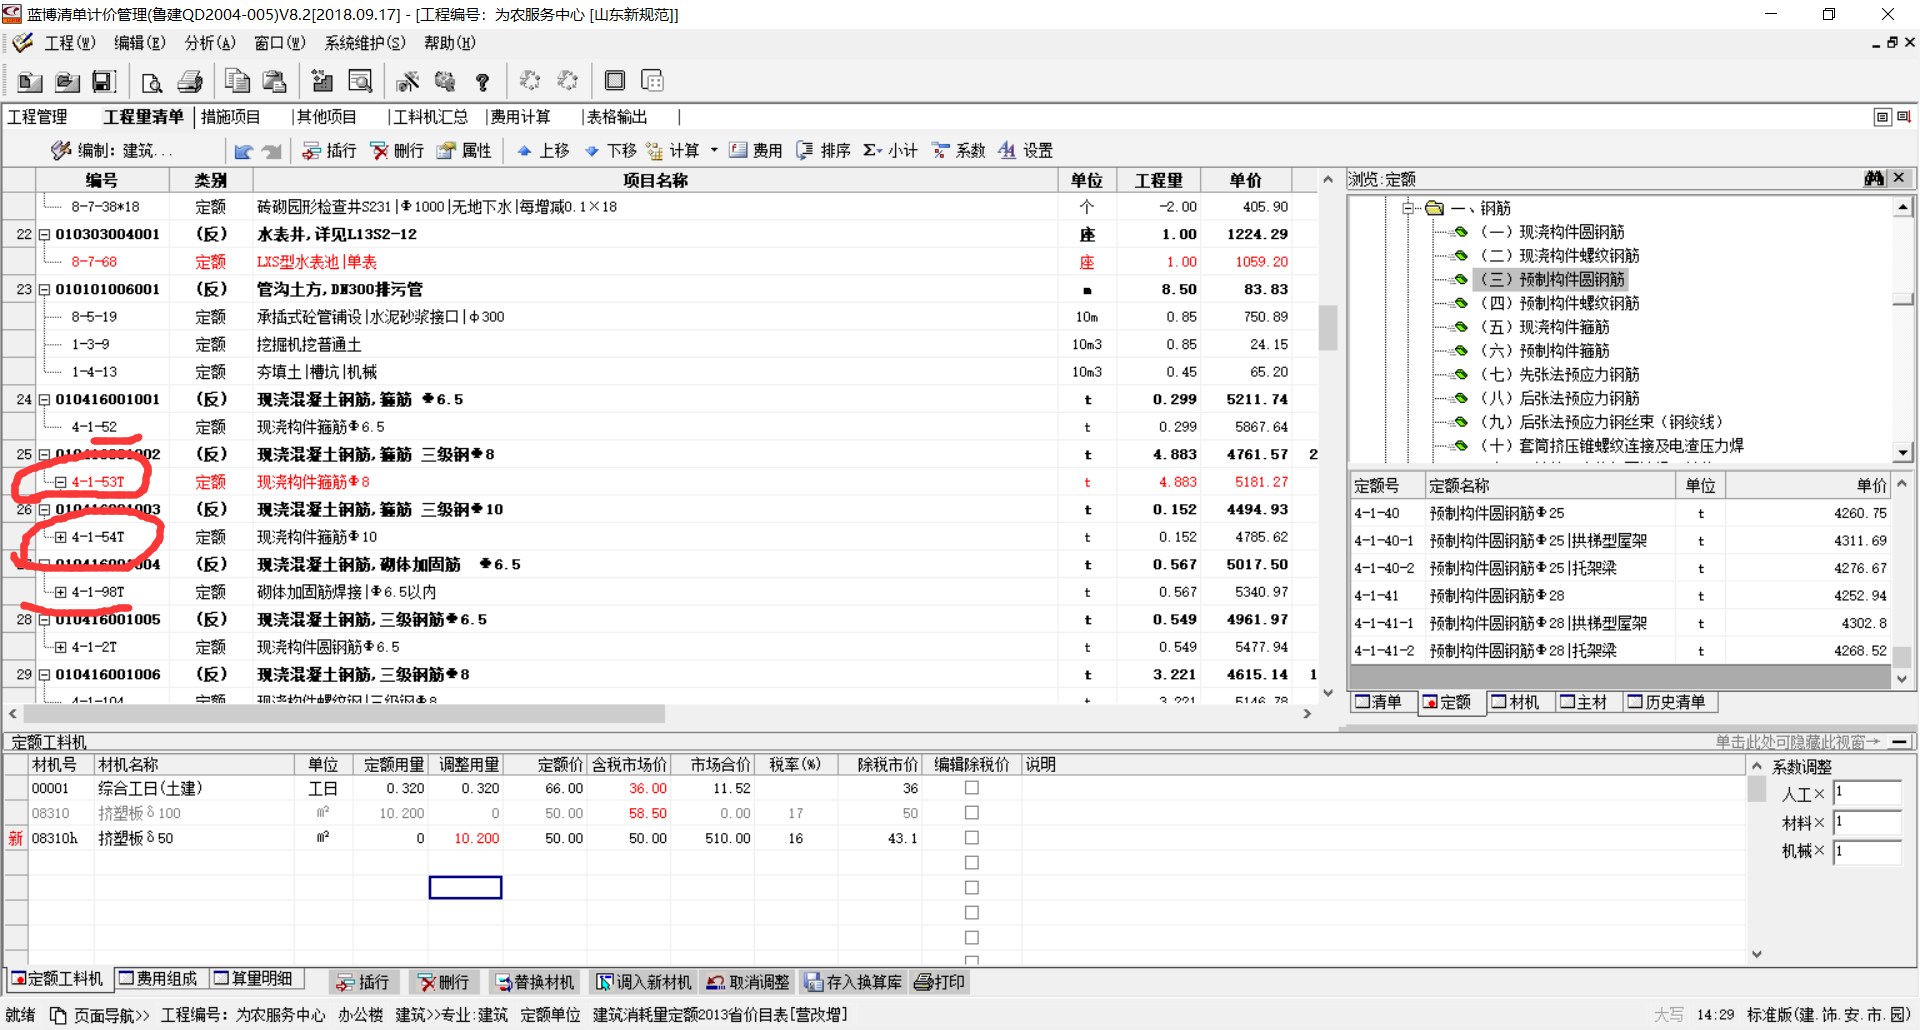Select quota row 4-1-41 预制构件圆钢筋Φ28
This screenshot has width=1920, height=1030.
pos(1620,596)
